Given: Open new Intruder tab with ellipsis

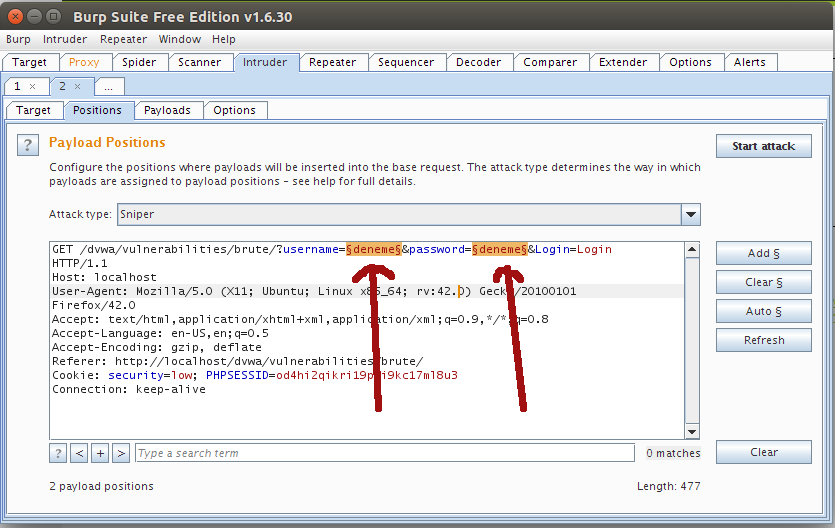Looking at the screenshot, I should (x=109, y=87).
